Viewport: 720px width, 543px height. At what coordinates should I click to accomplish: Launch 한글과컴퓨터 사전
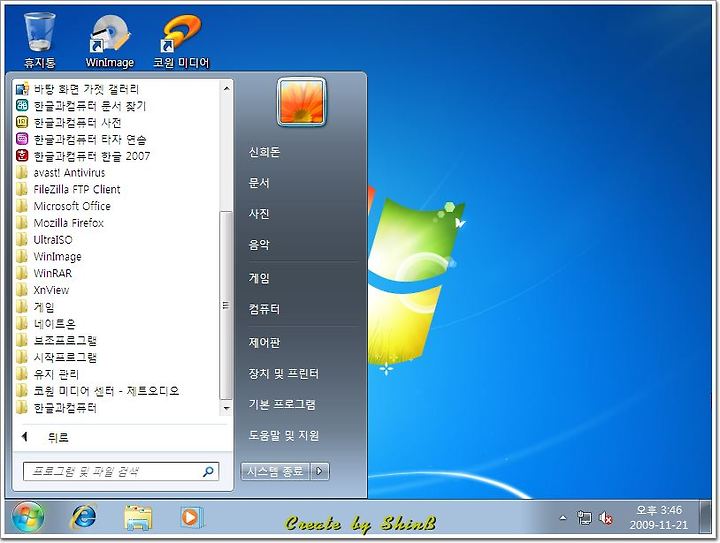69,123
